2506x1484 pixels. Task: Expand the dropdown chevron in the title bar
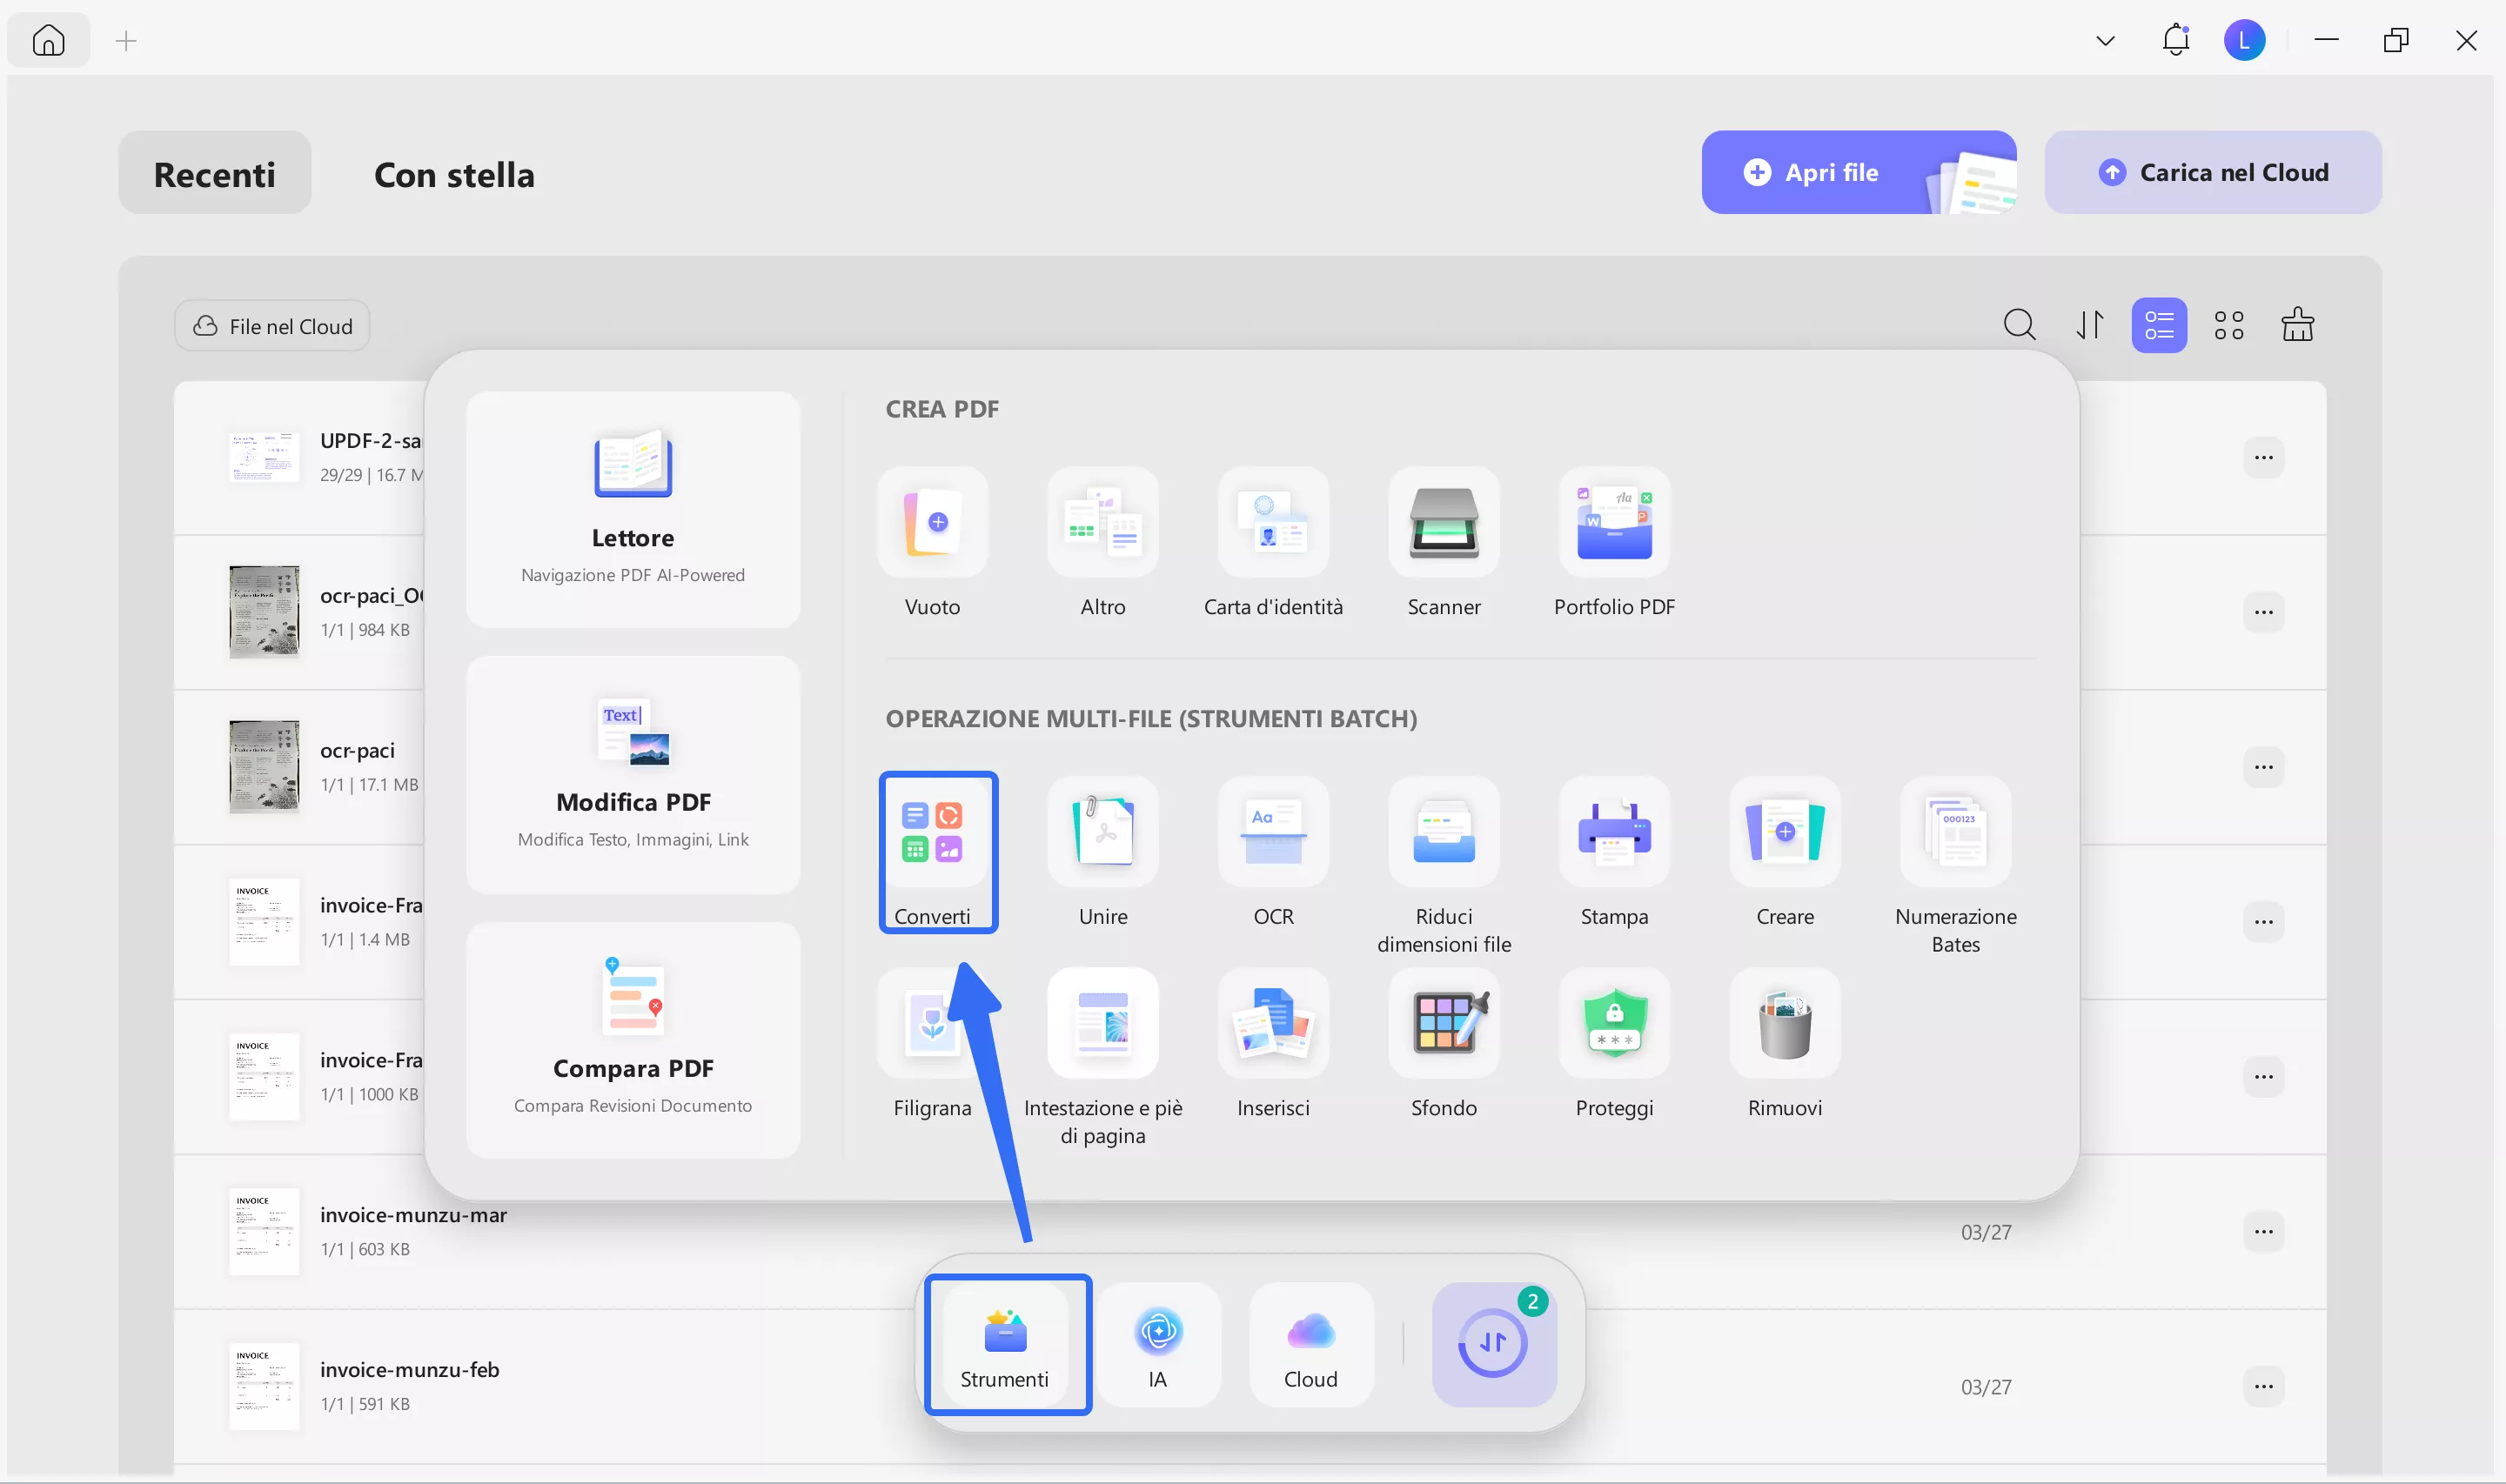[2104, 40]
